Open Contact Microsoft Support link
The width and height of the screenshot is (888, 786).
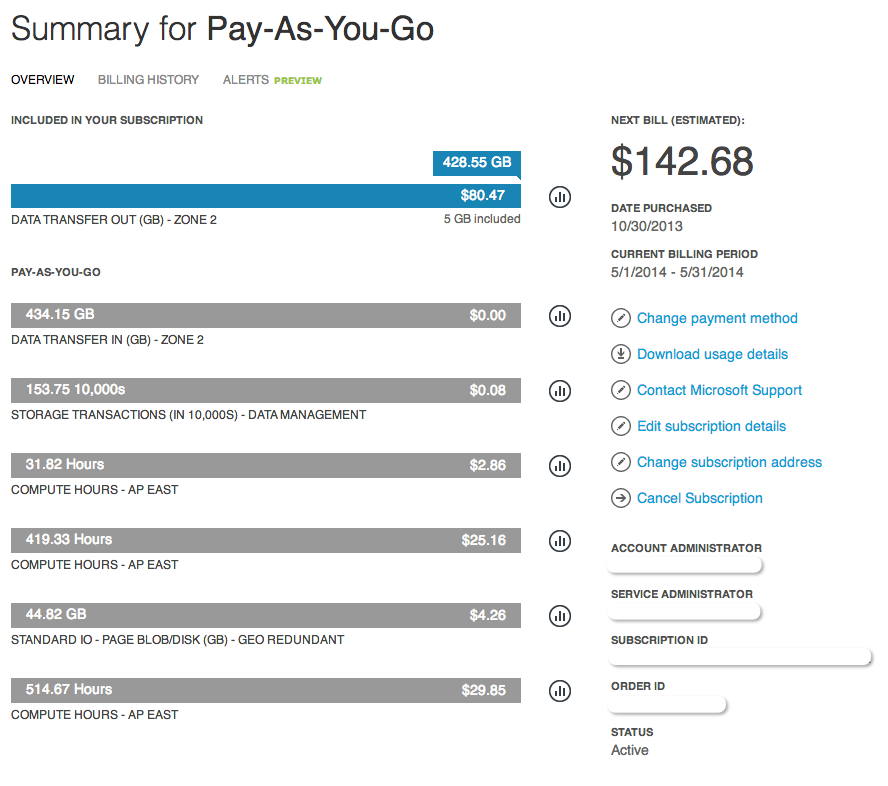719,390
